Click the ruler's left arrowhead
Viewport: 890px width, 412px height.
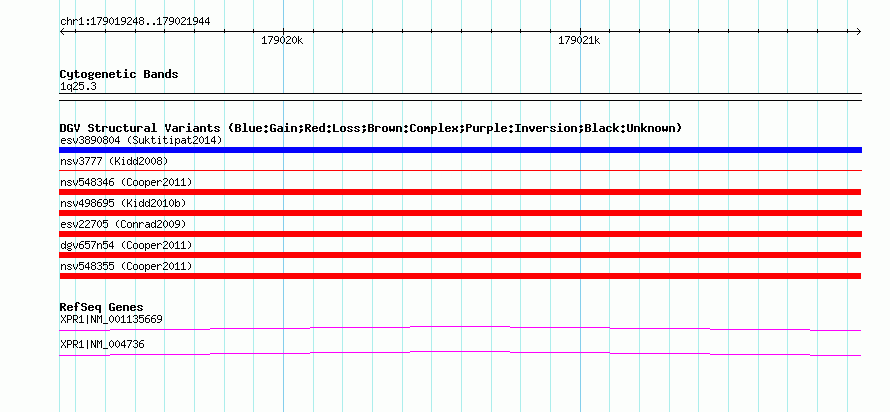coord(62,31)
